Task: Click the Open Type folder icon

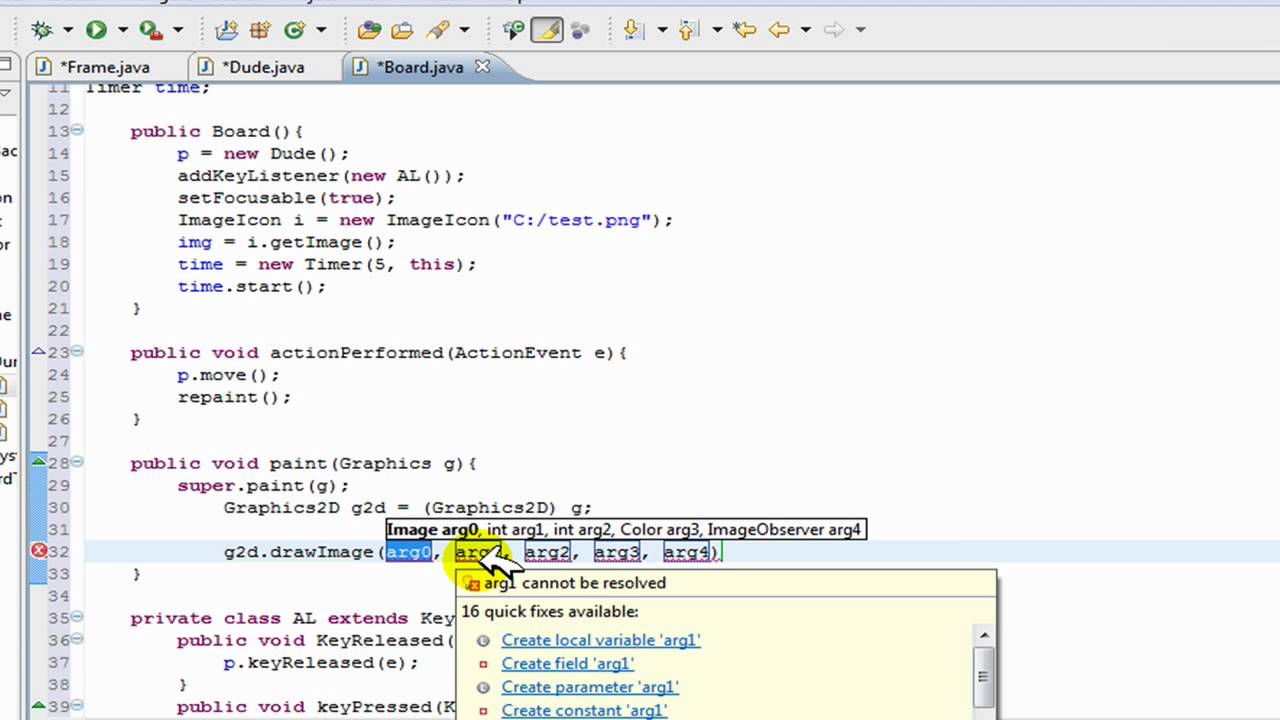Action: point(369,30)
